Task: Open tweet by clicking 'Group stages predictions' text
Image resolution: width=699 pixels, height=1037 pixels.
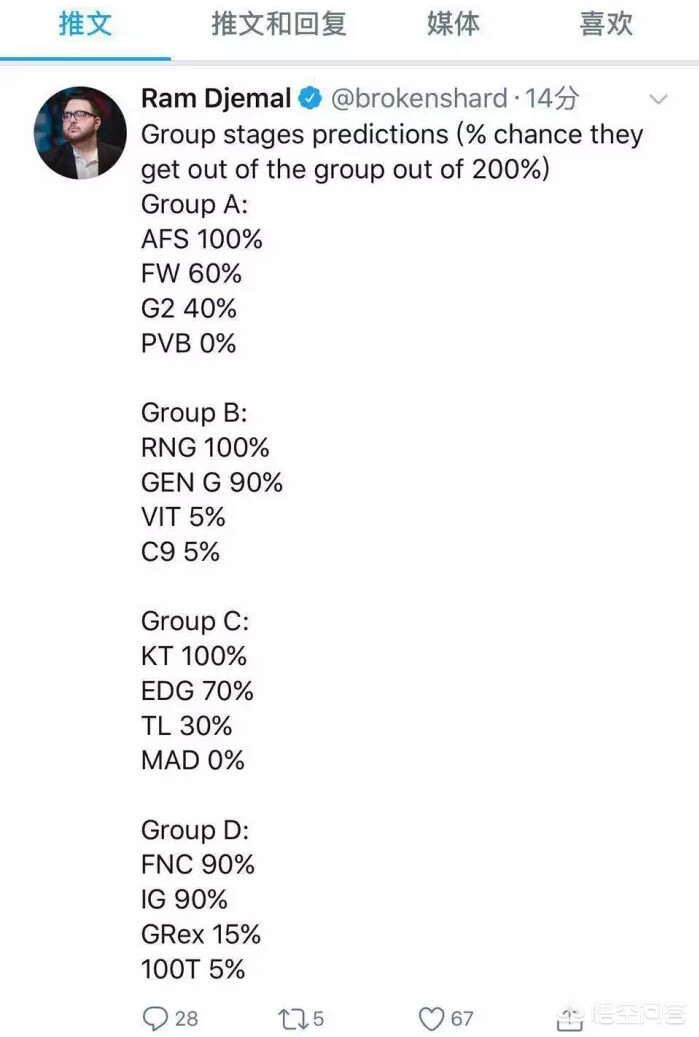Action: point(295,135)
